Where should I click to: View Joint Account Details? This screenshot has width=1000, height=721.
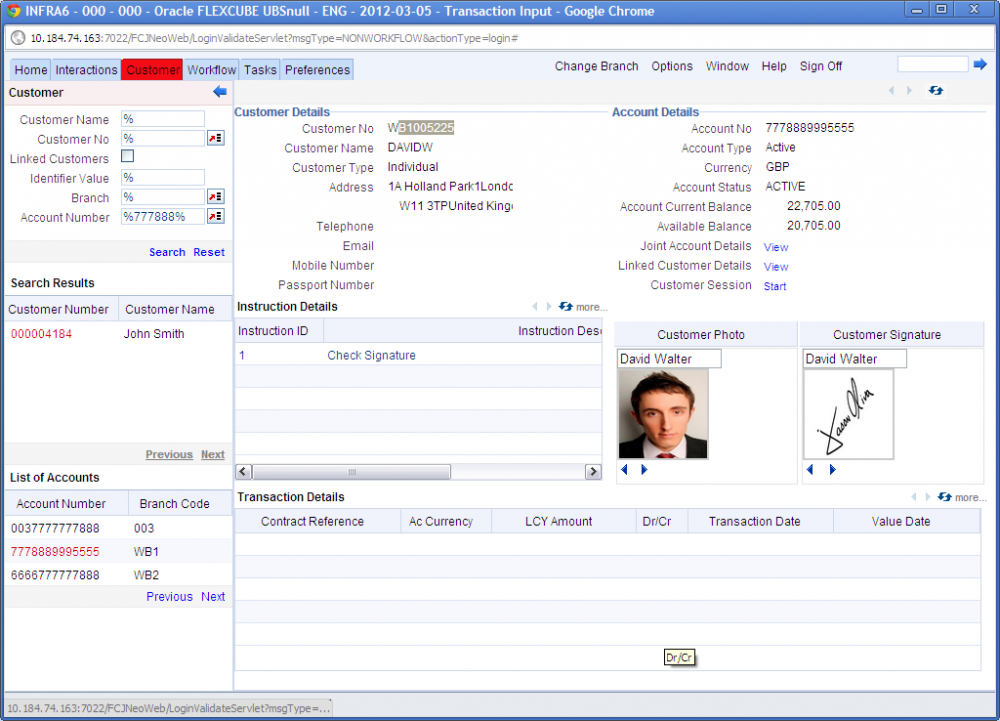point(776,247)
